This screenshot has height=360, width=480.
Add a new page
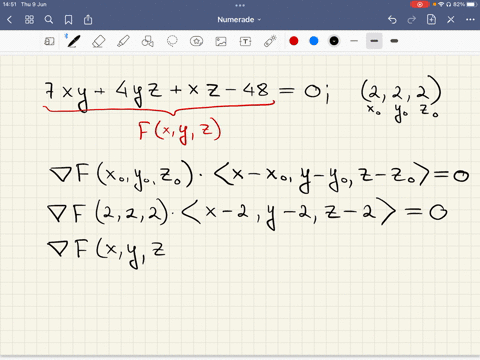click(431, 20)
